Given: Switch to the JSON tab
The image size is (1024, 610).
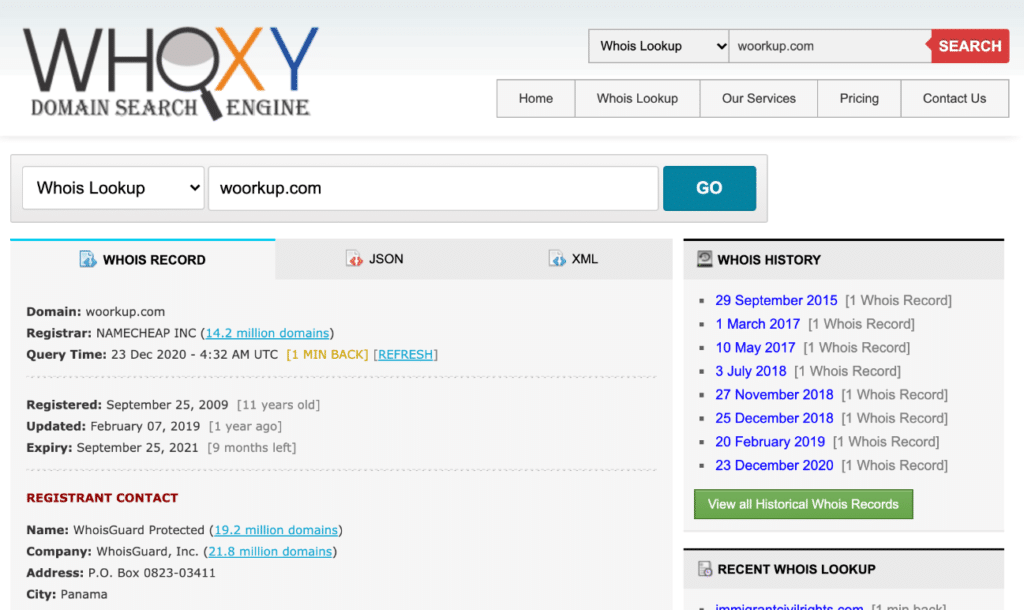Looking at the screenshot, I should click(375, 259).
